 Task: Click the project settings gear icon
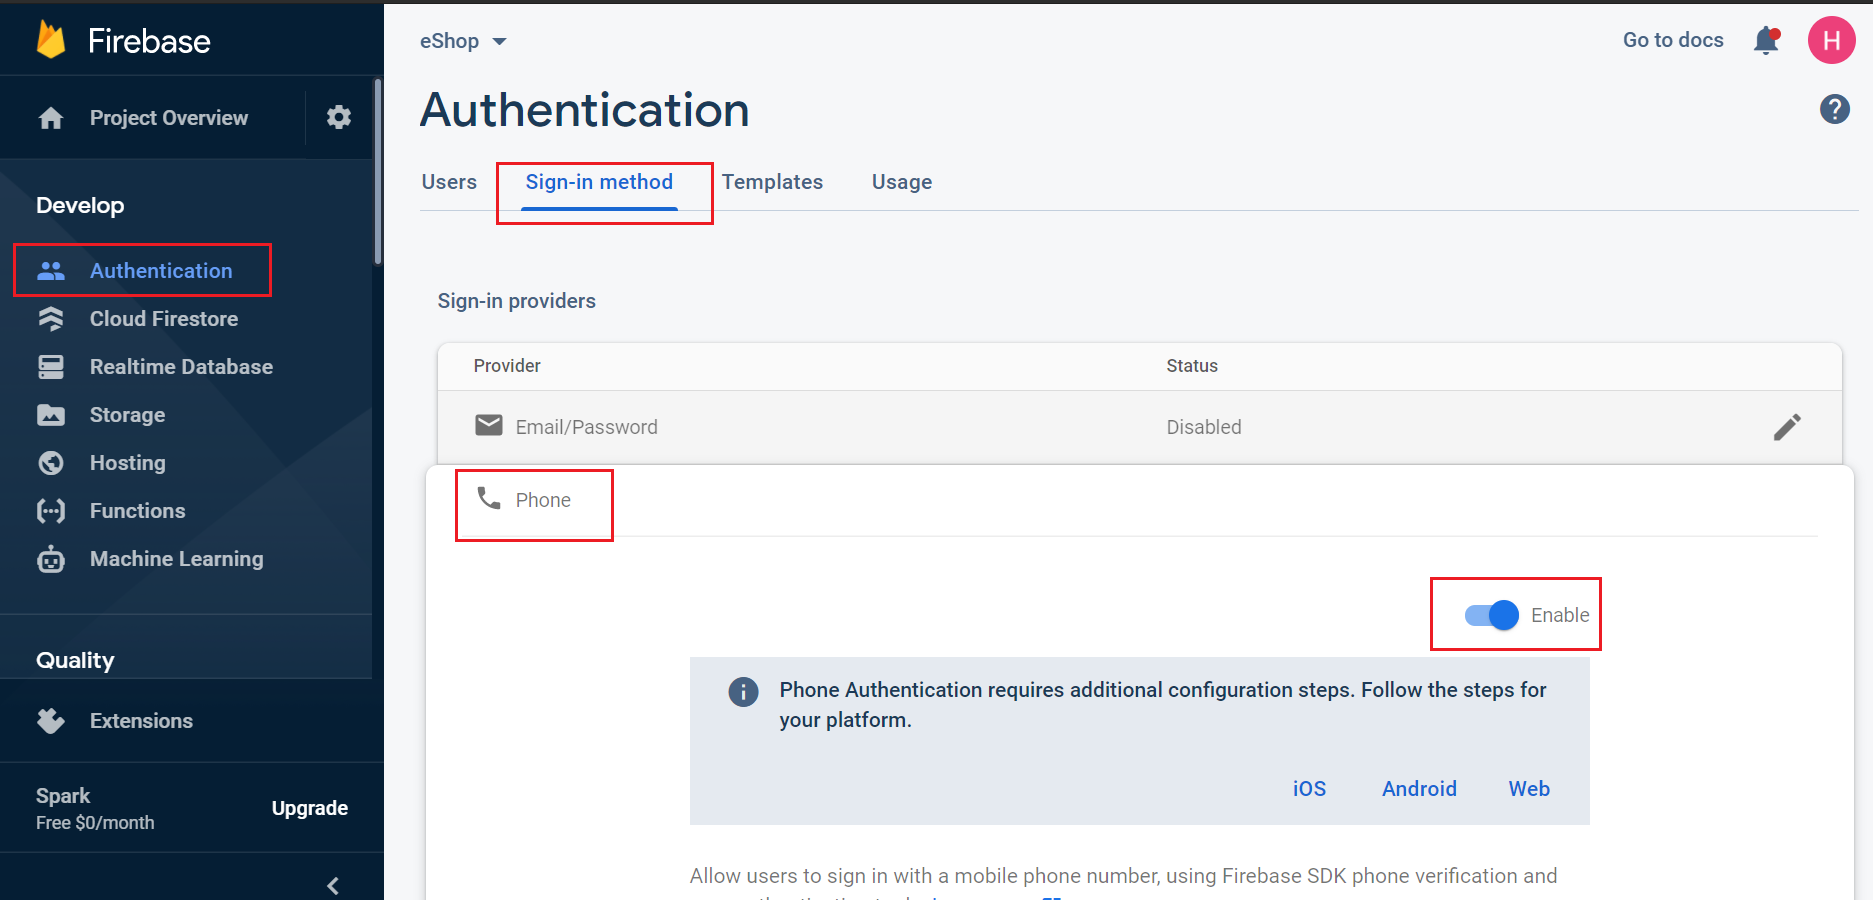(x=339, y=117)
